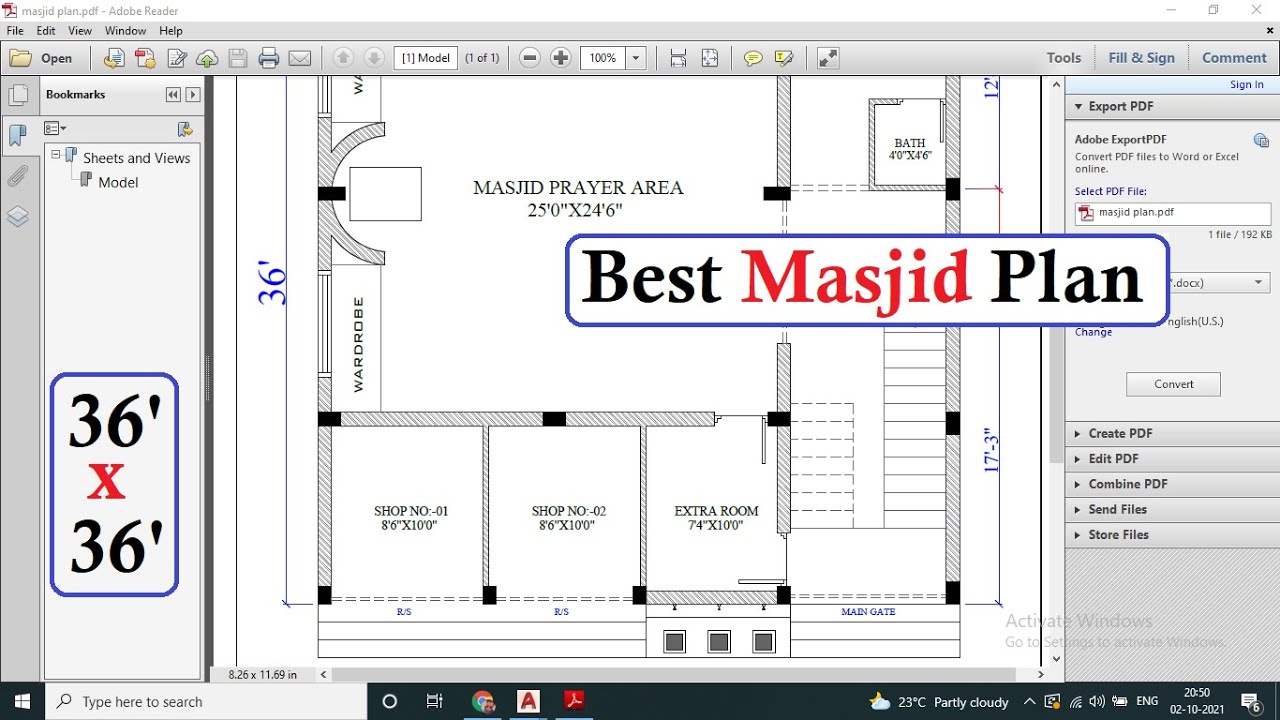The height and width of the screenshot is (720, 1280).
Task: Open AutoCAD from the taskbar
Action: 529,701
